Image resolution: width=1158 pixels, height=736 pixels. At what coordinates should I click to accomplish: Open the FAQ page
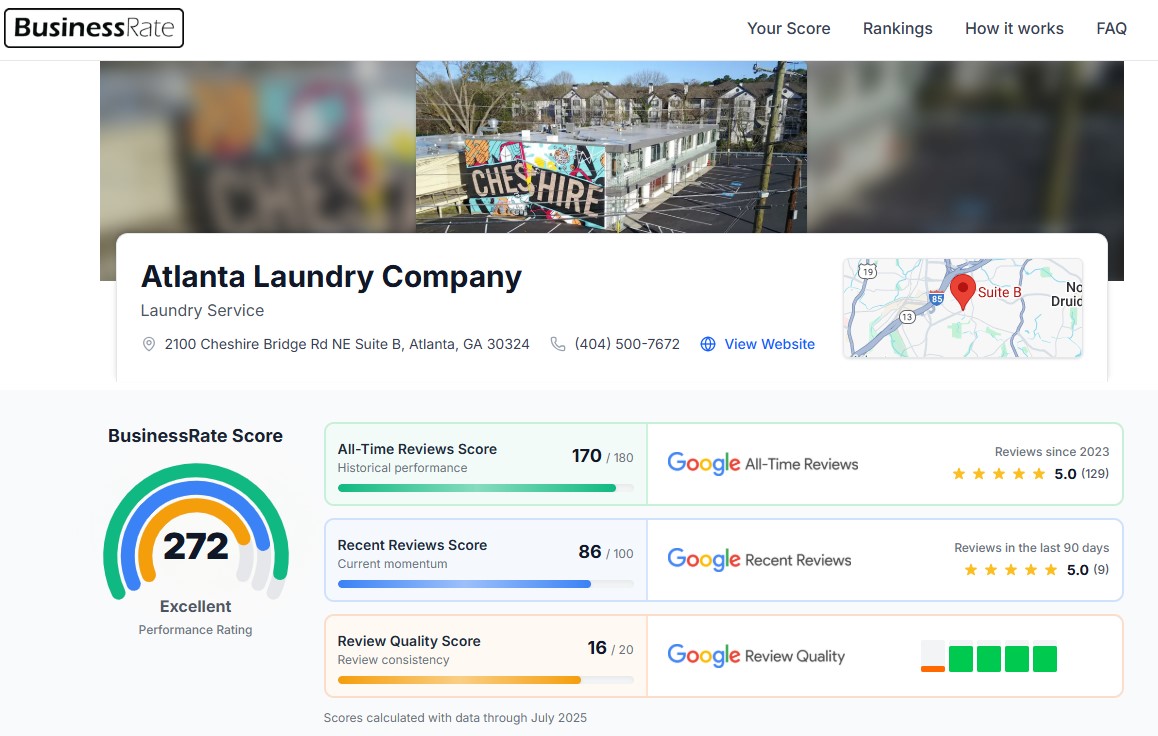tap(1111, 28)
